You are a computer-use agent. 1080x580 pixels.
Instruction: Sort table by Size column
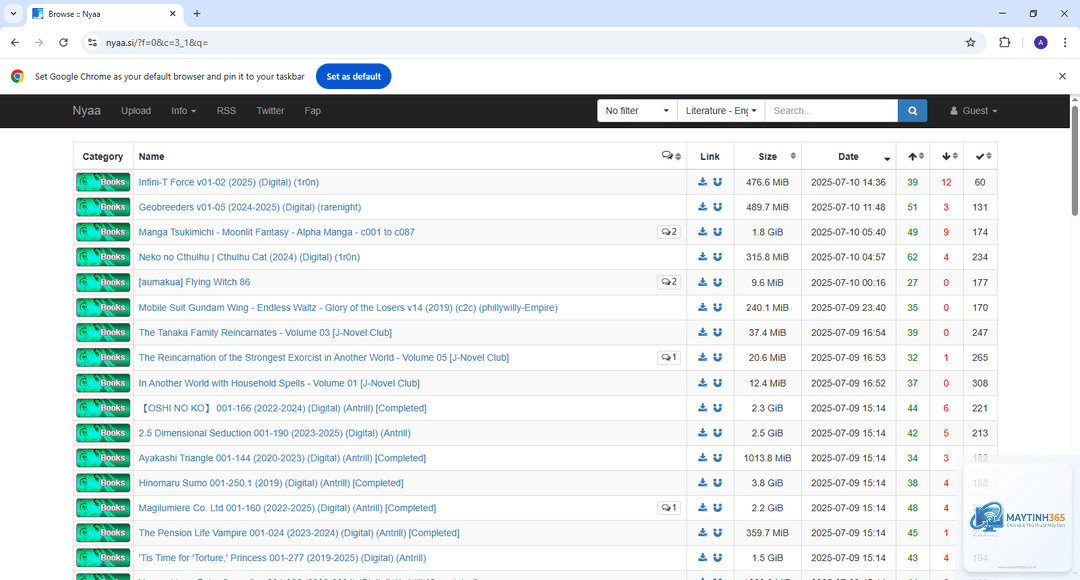pos(768,156)
